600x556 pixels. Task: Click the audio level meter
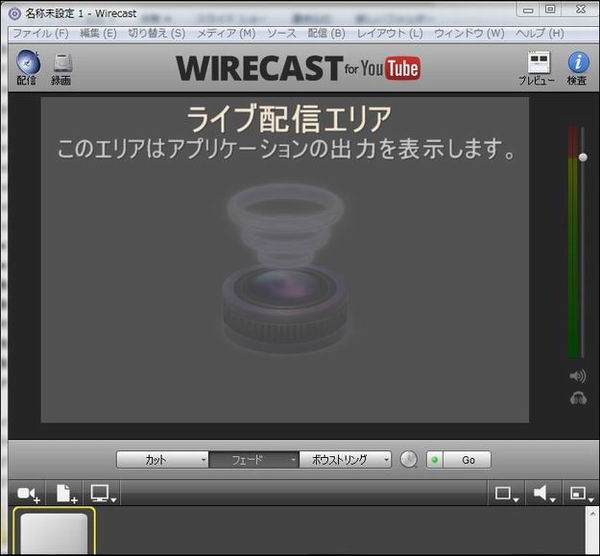tap(573, 242)
